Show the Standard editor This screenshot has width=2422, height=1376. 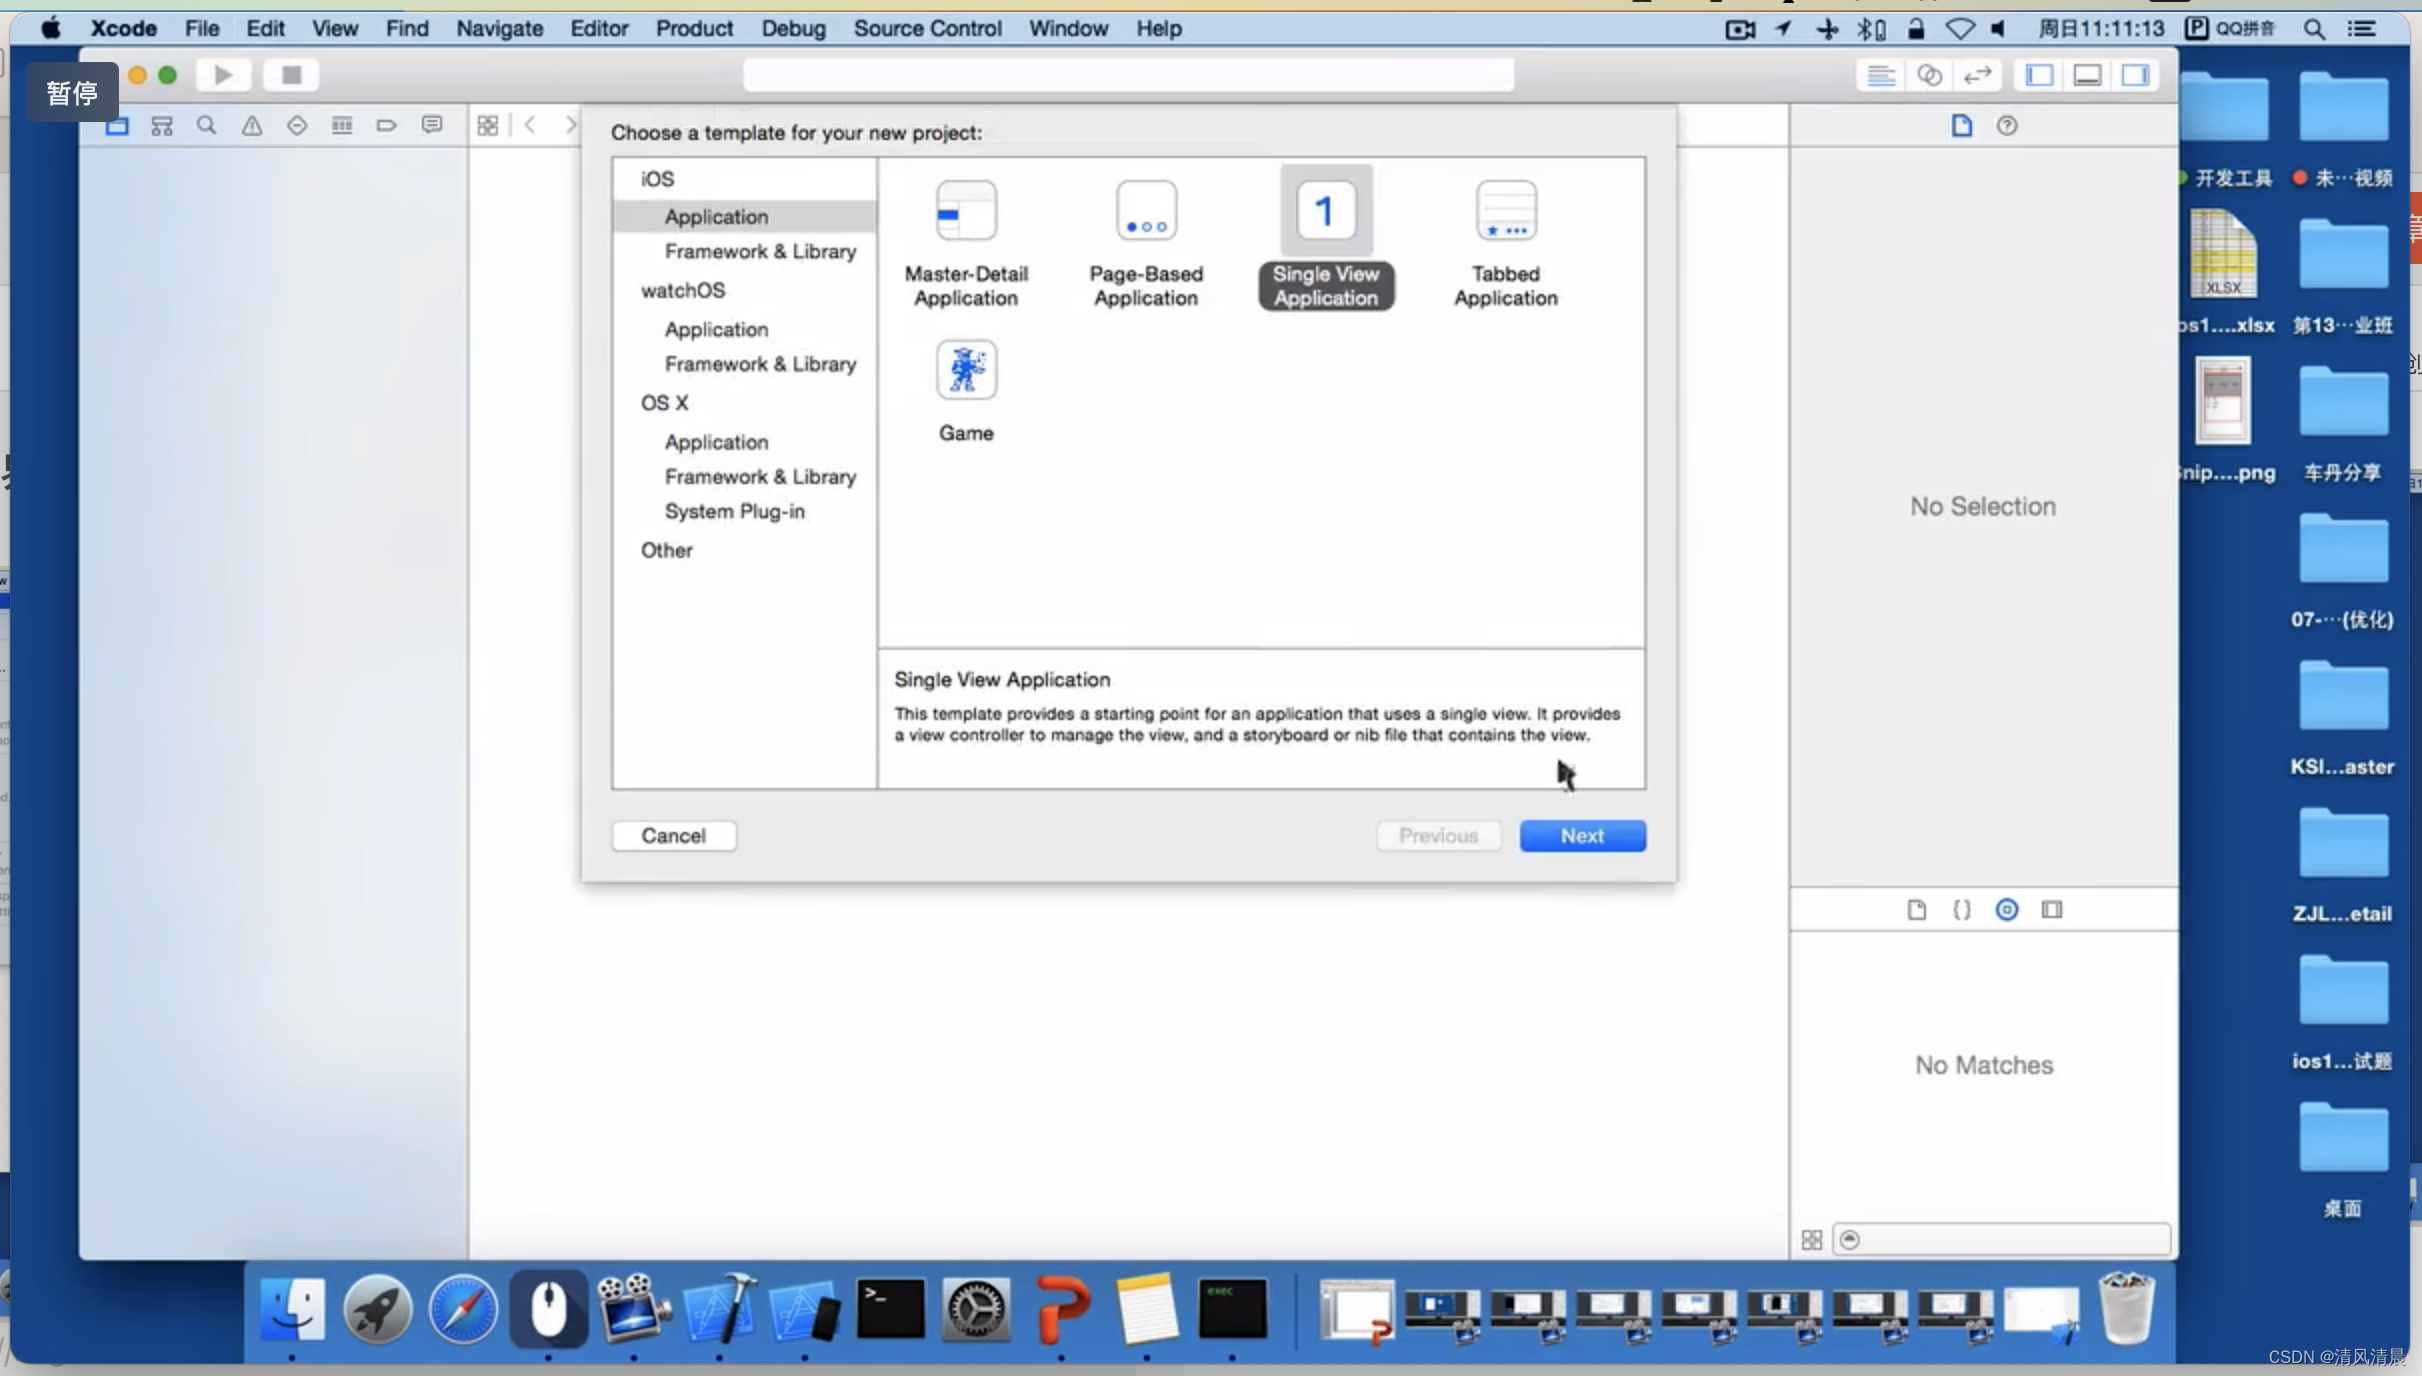1881,75
